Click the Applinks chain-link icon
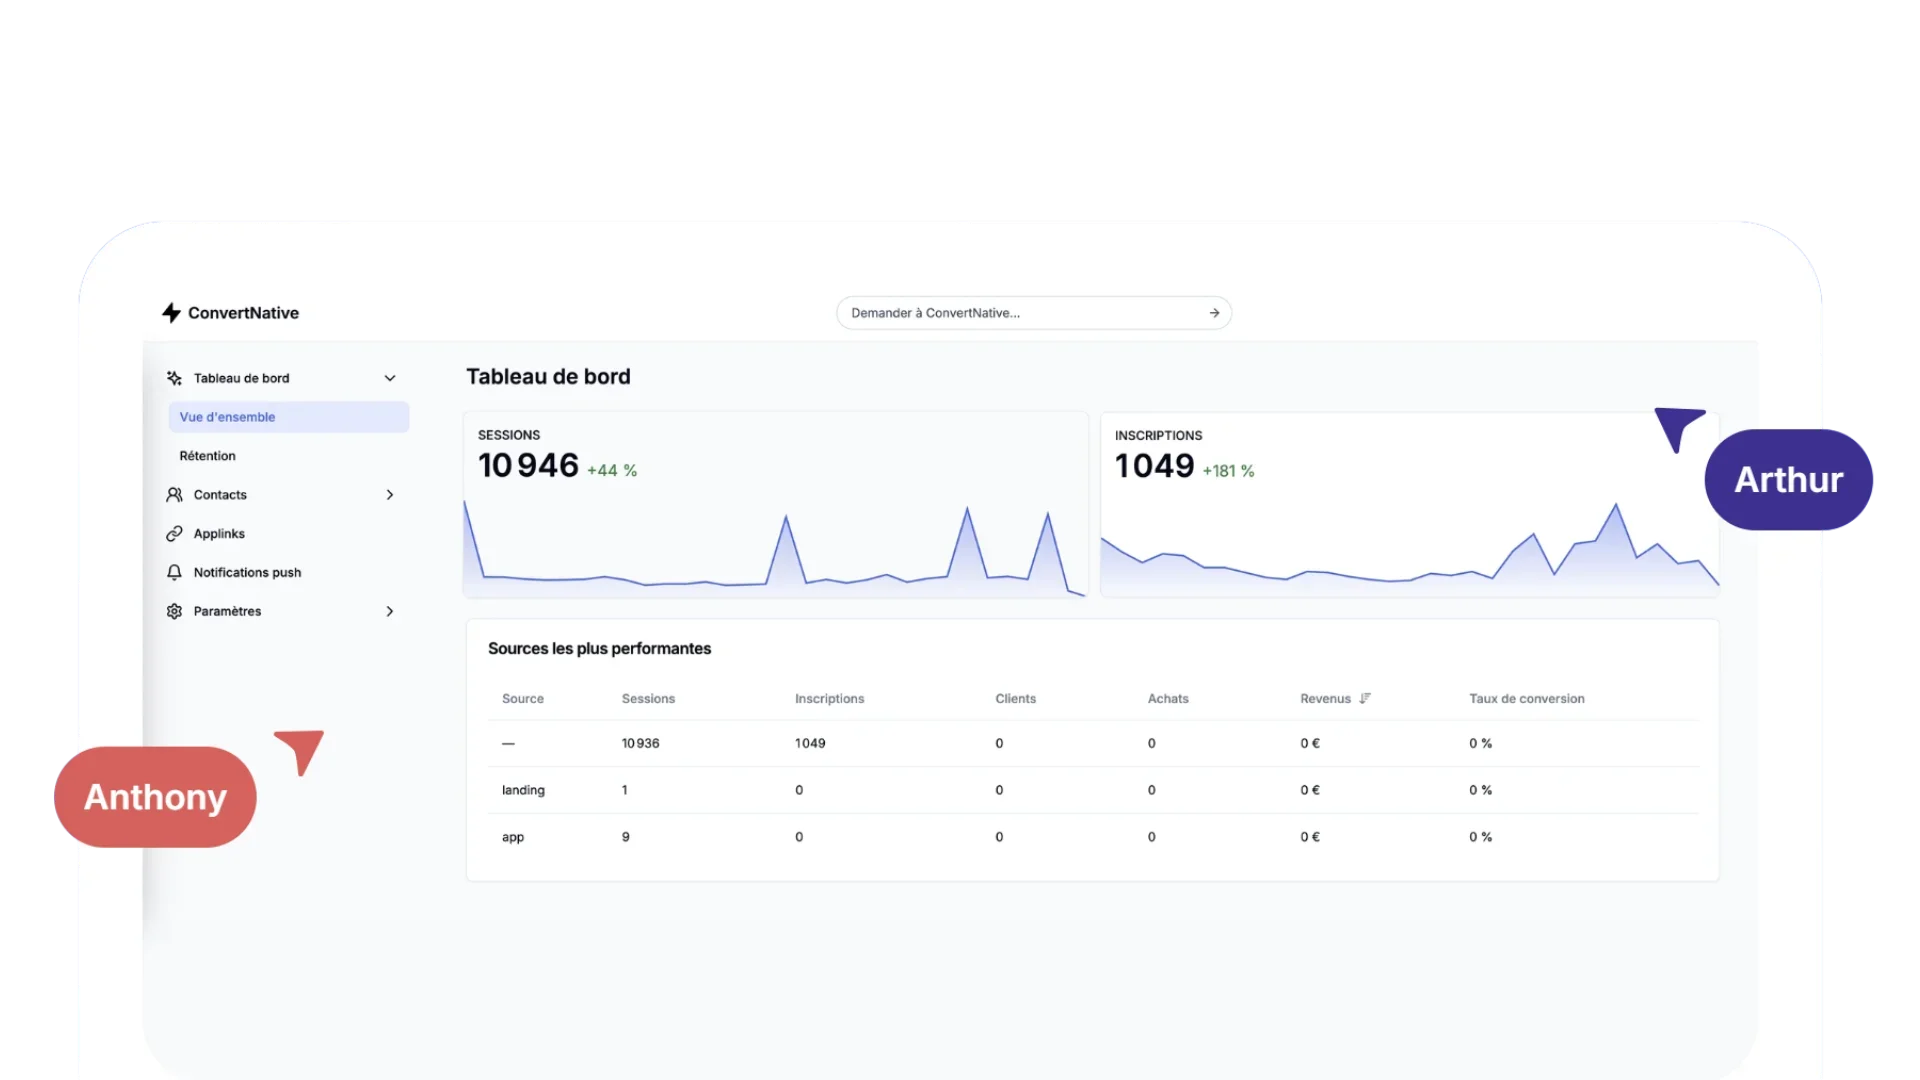Screen dimensions: 1920x1080 pos(174,533)
